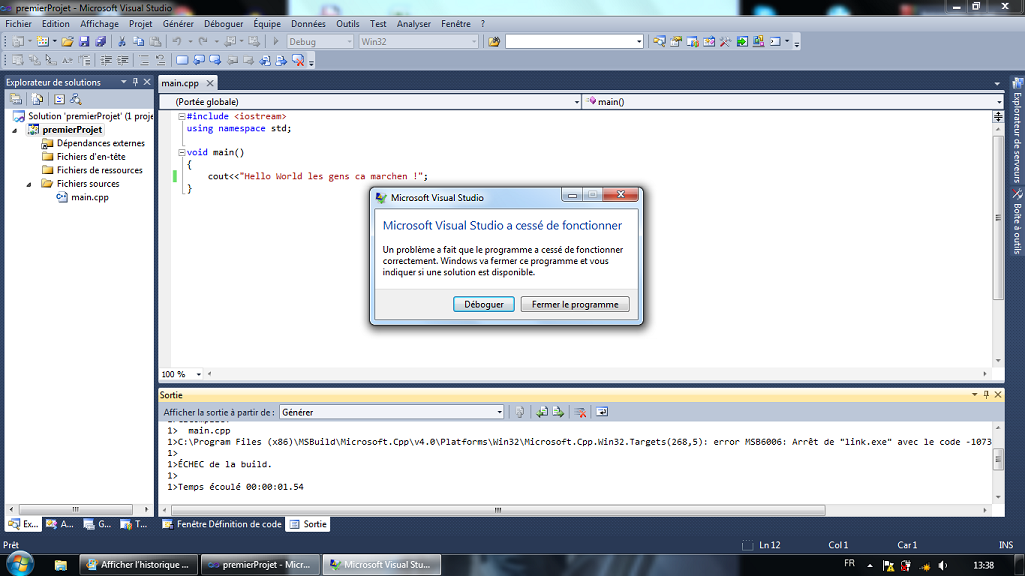This screenshot has height=576, width=1025.
Task: Collapse the Fichiers sources folder
Action: (29, 184)
